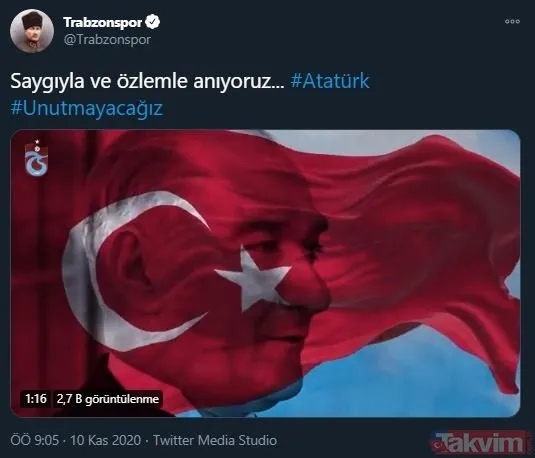
Task: Open the ÖÖ 9:05 tweet timestamp
Action: 35,440
